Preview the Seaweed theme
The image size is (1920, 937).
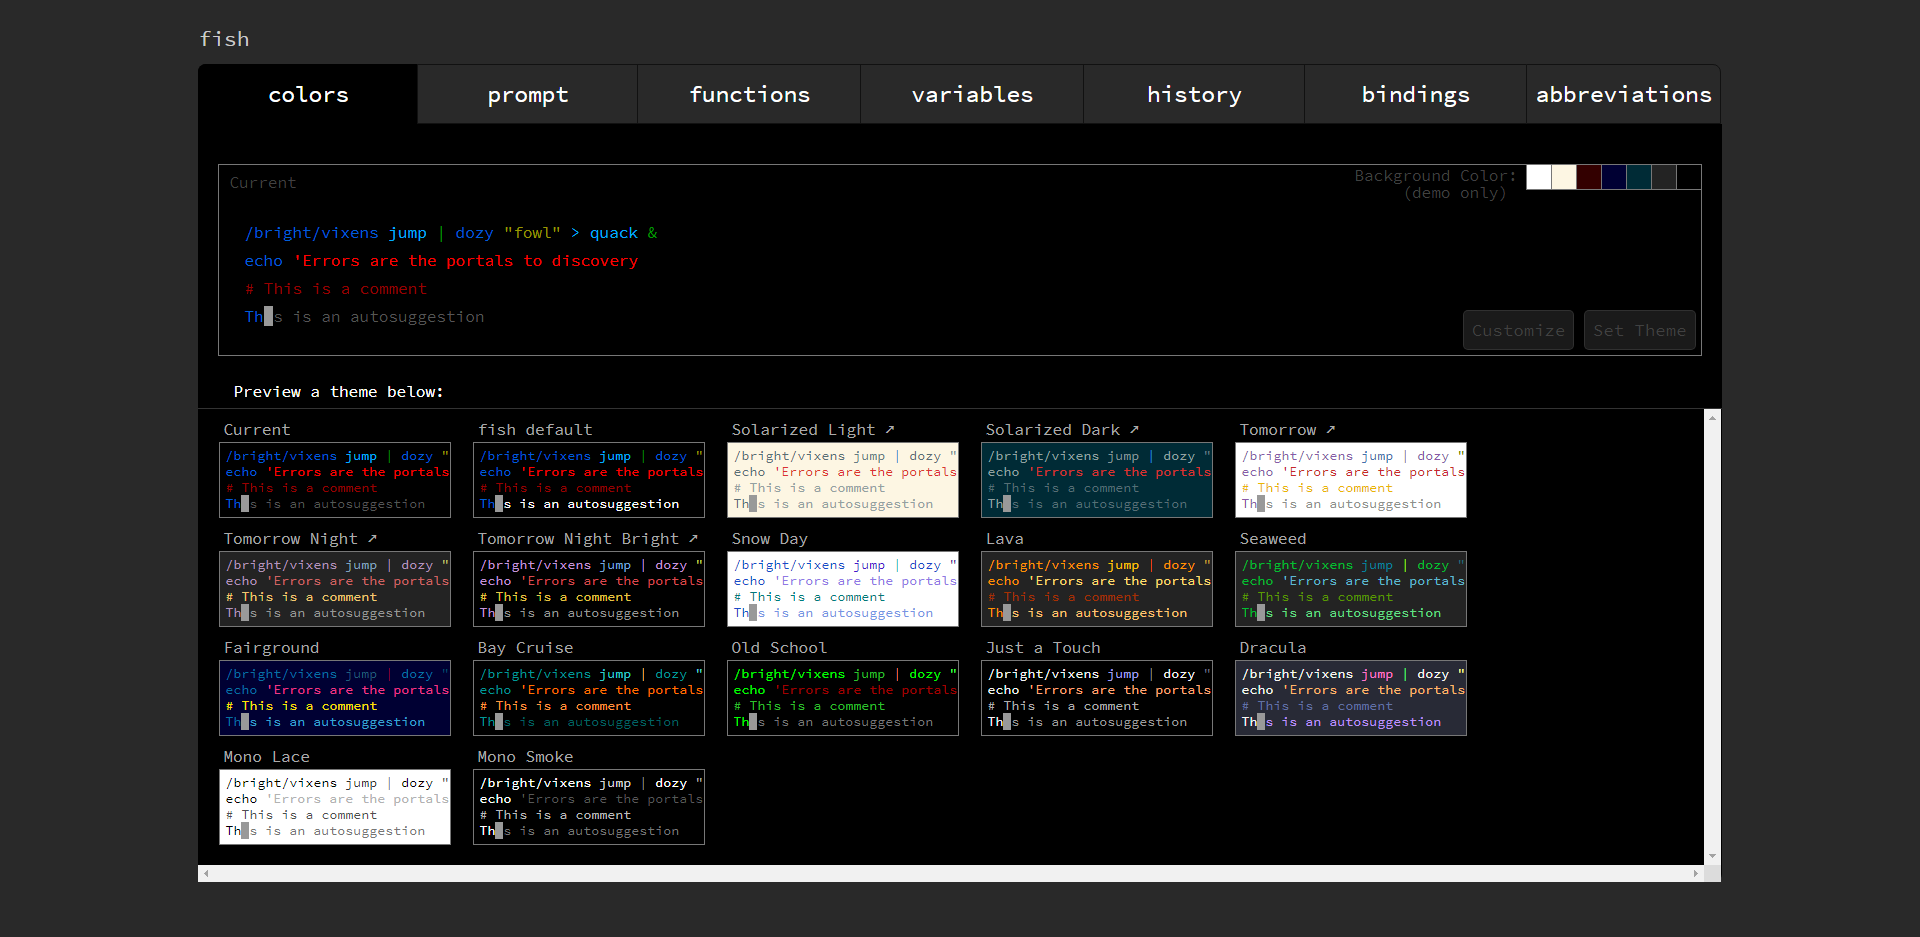(x=1351, y=589)
